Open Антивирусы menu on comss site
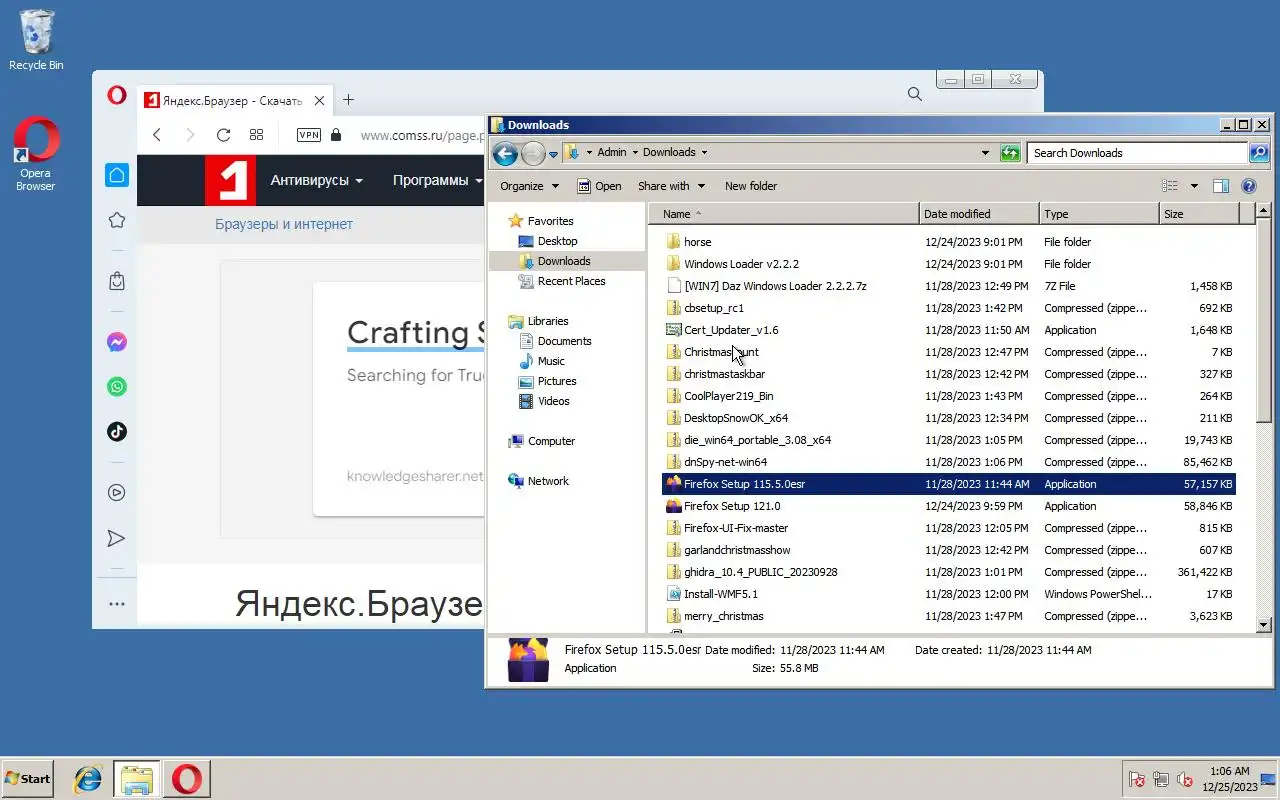 316,180
